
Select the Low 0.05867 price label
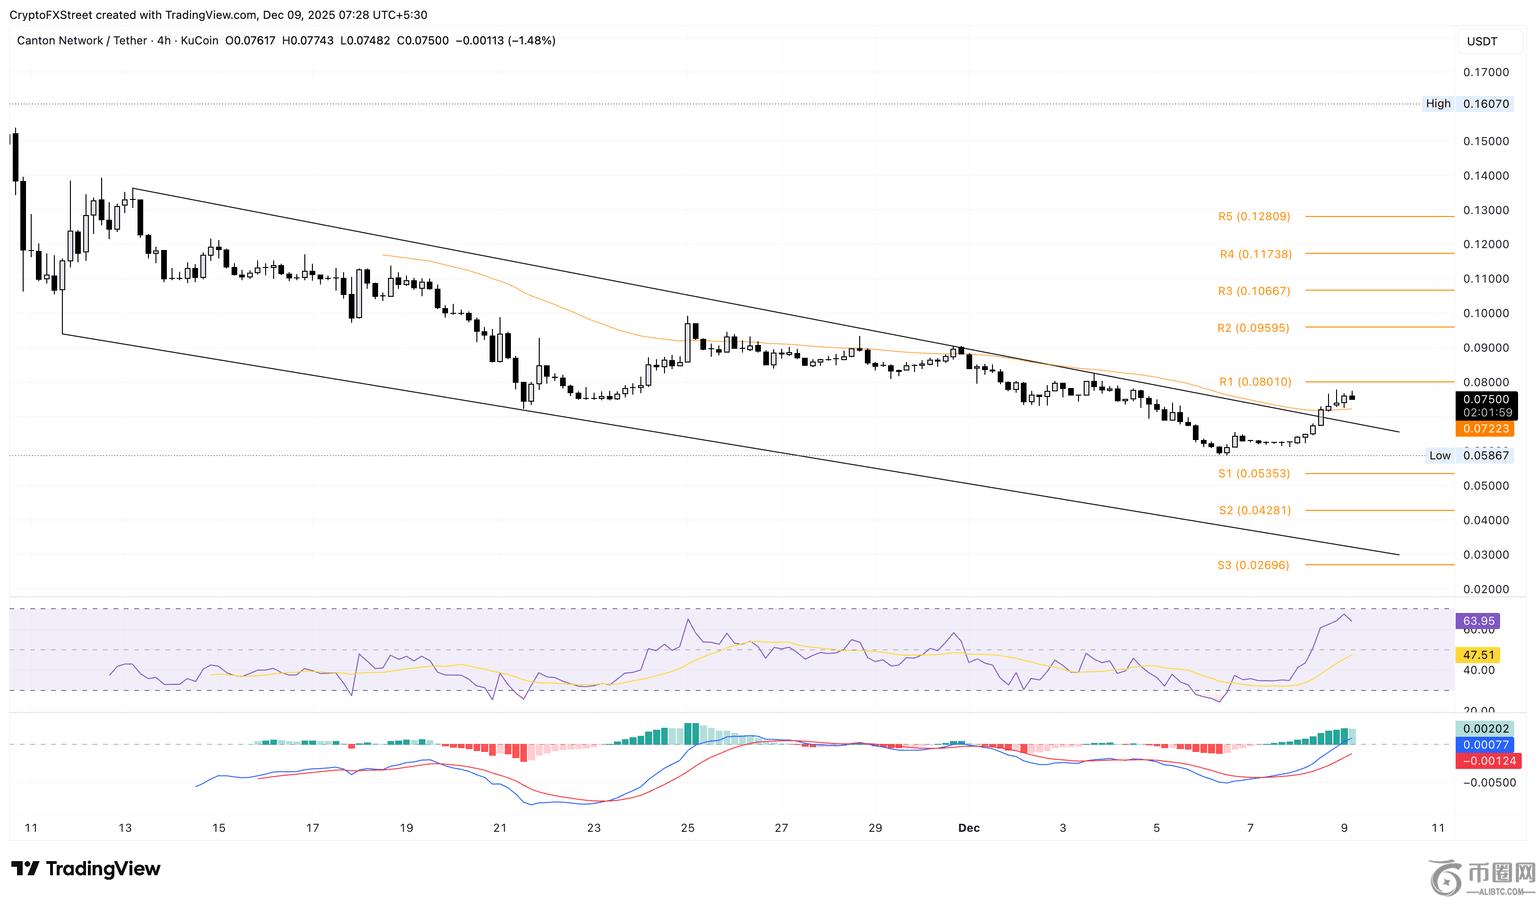1468,456
